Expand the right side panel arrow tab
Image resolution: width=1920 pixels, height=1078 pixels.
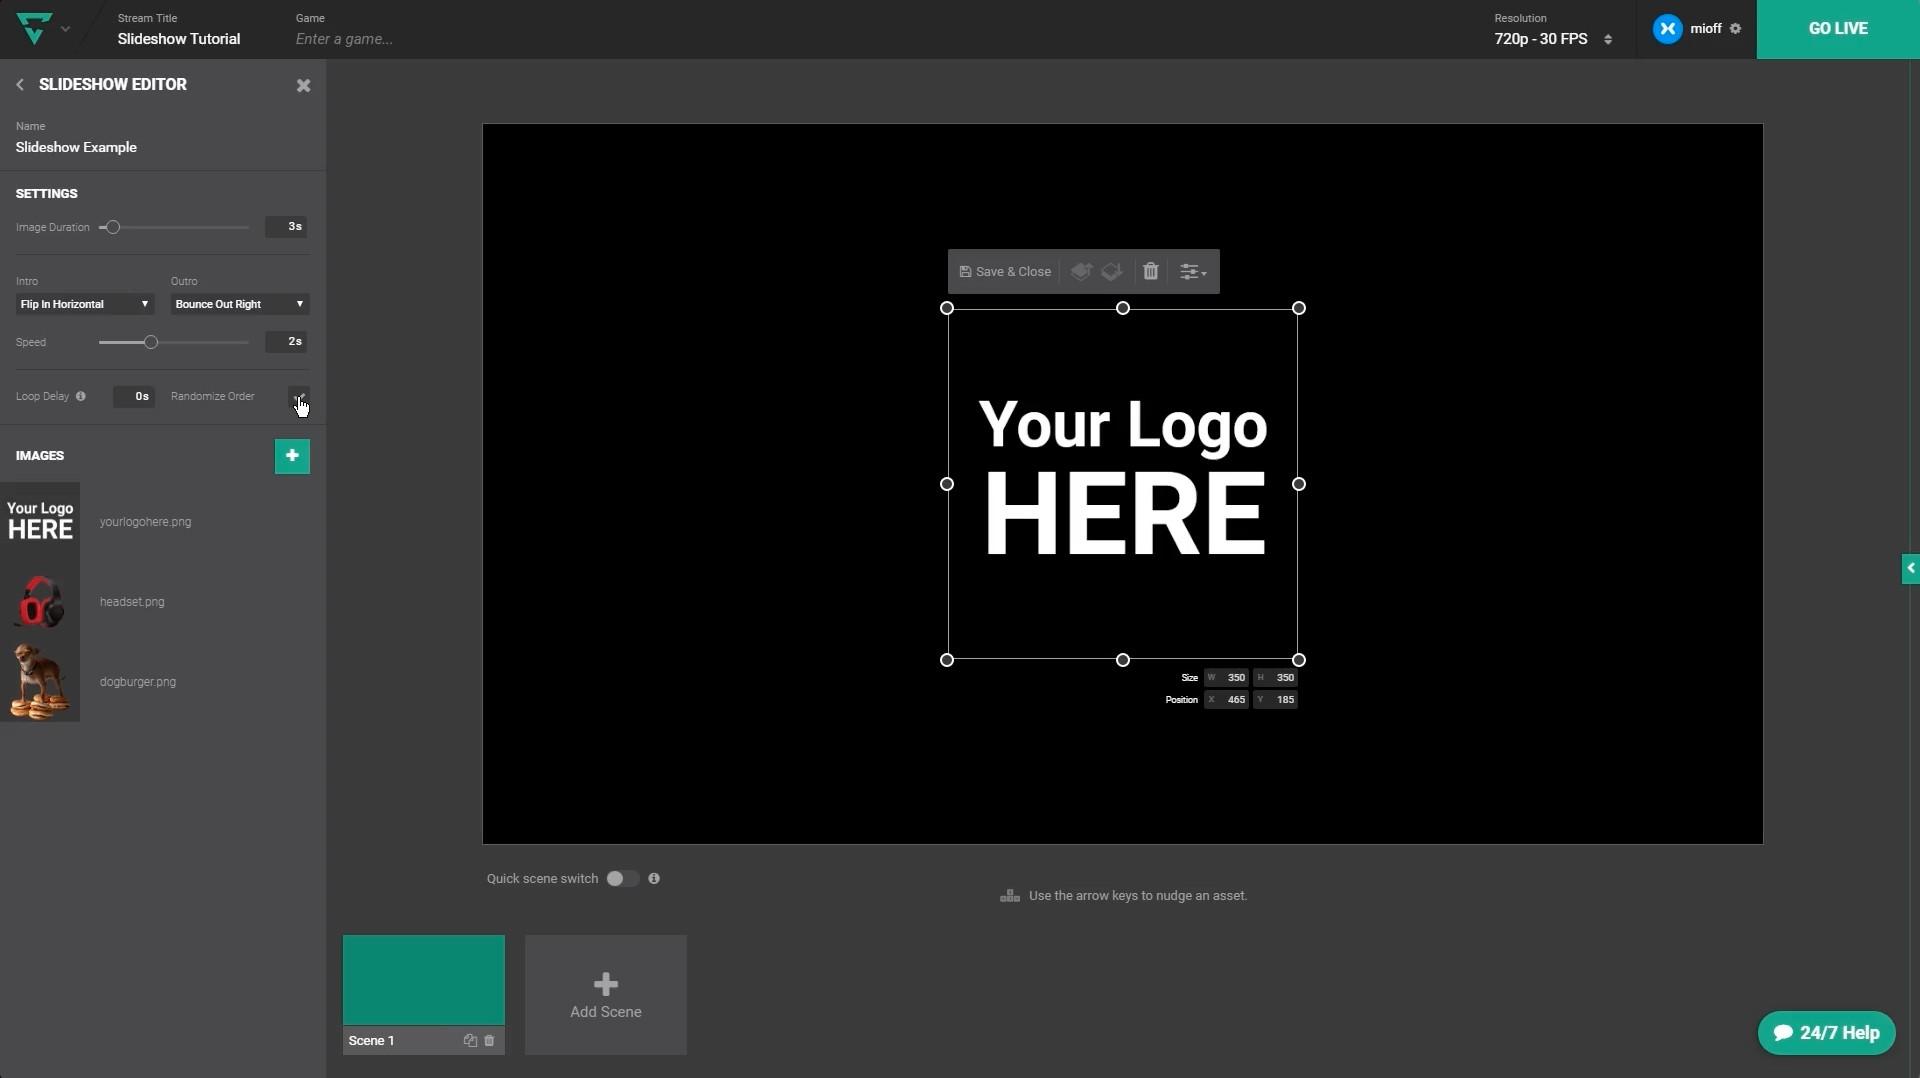(1910, 568)
